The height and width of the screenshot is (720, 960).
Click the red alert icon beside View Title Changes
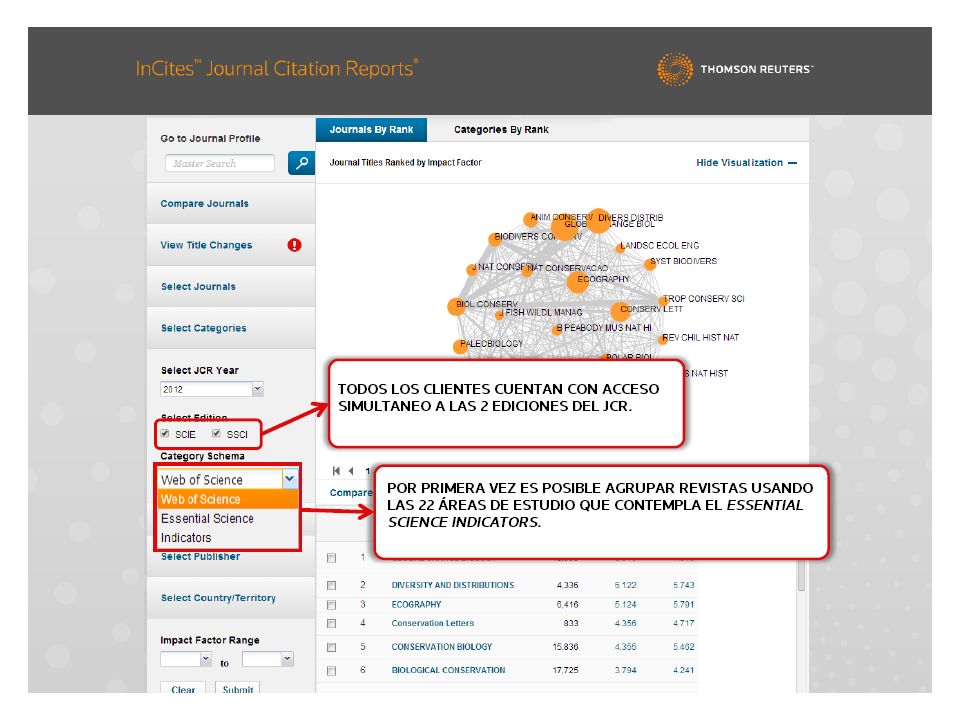[294, 245]
